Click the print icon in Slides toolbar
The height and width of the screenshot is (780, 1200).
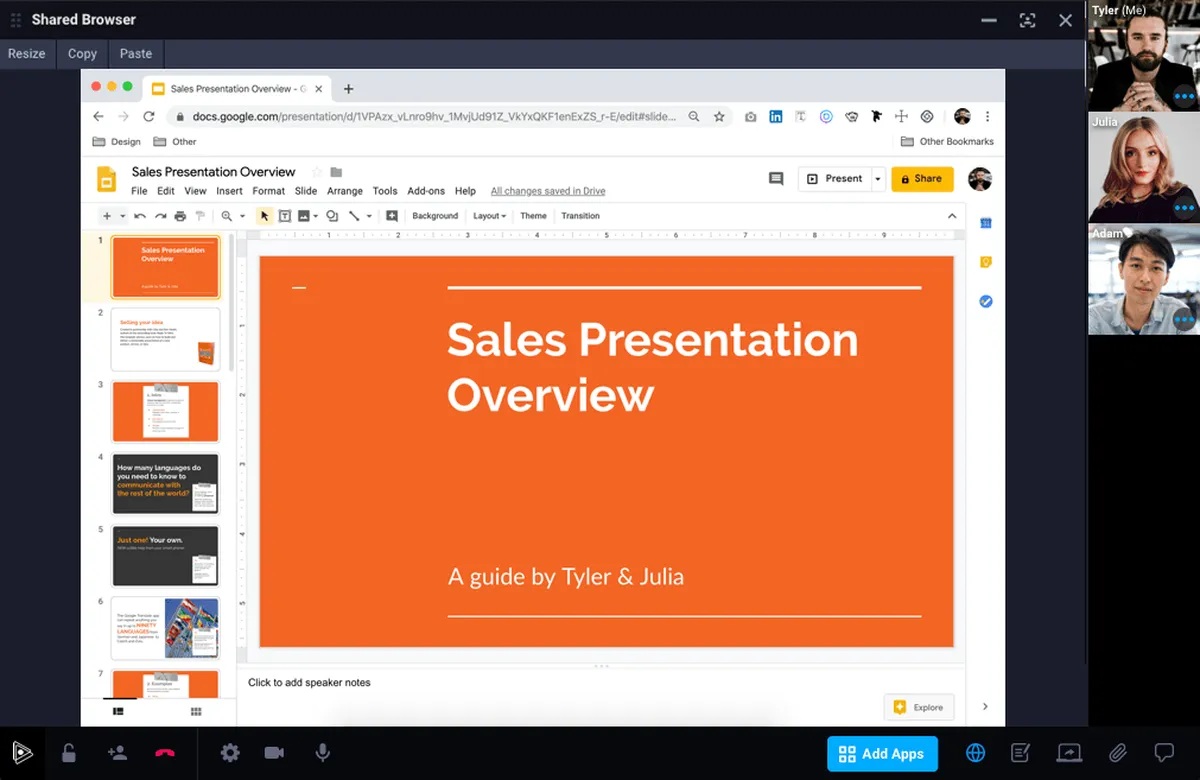[180, 216]
